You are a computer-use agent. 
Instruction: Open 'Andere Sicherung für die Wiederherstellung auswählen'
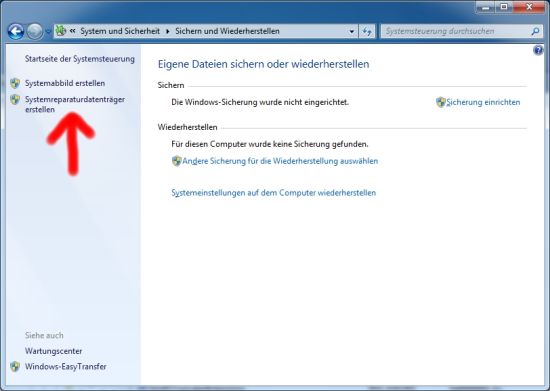(x=280, y=161)
